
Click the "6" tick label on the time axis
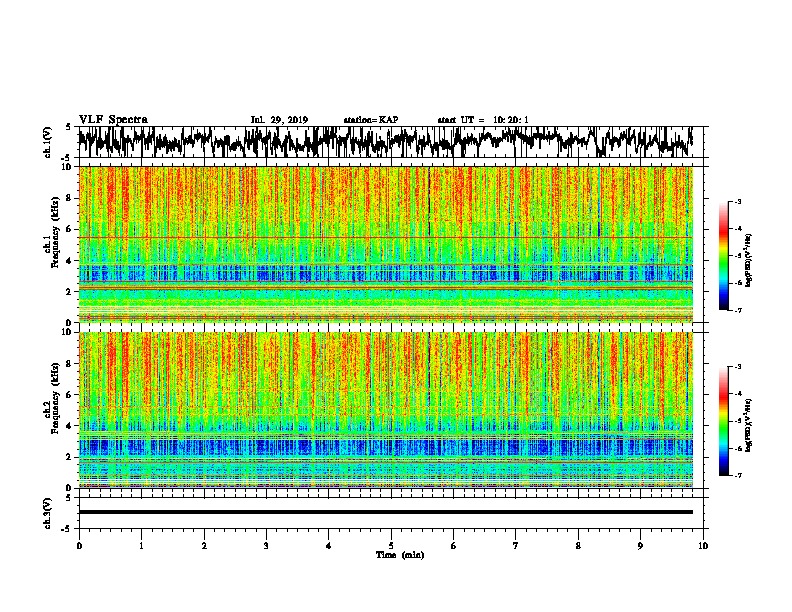pos(454,546)
